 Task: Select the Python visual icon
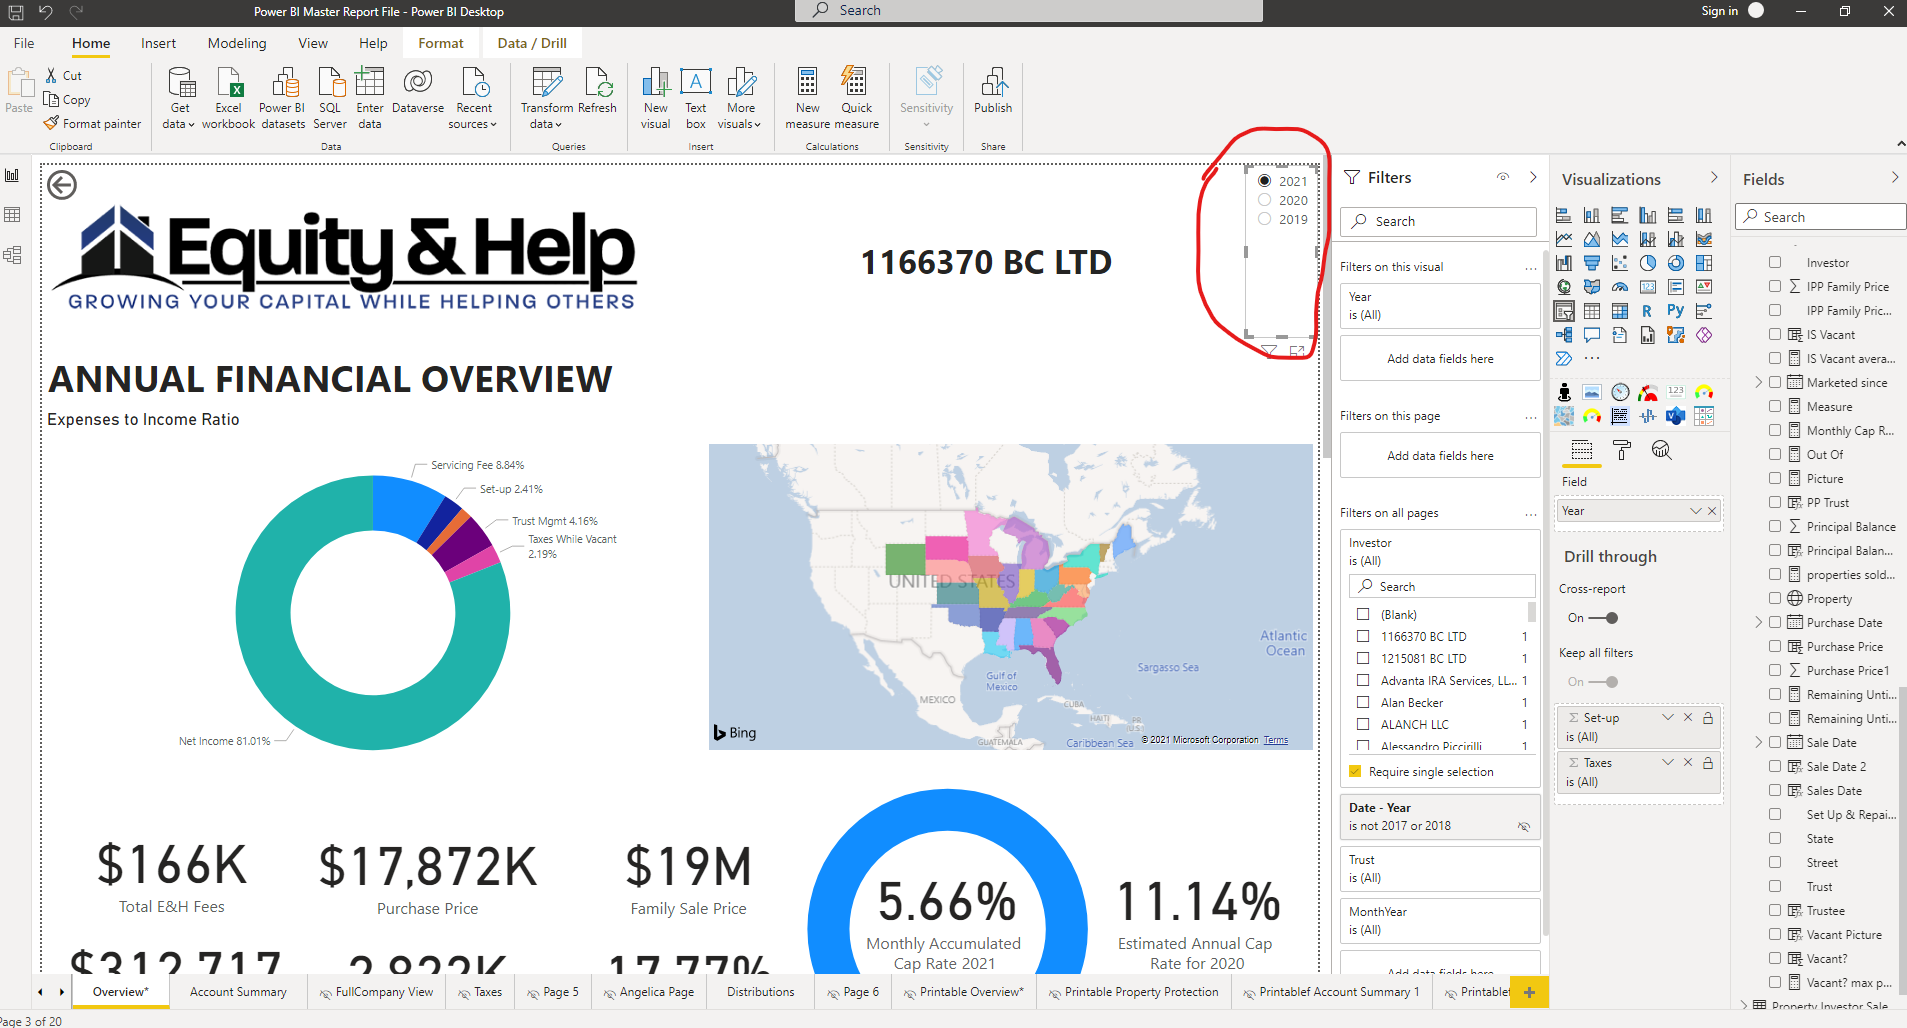1675,311
